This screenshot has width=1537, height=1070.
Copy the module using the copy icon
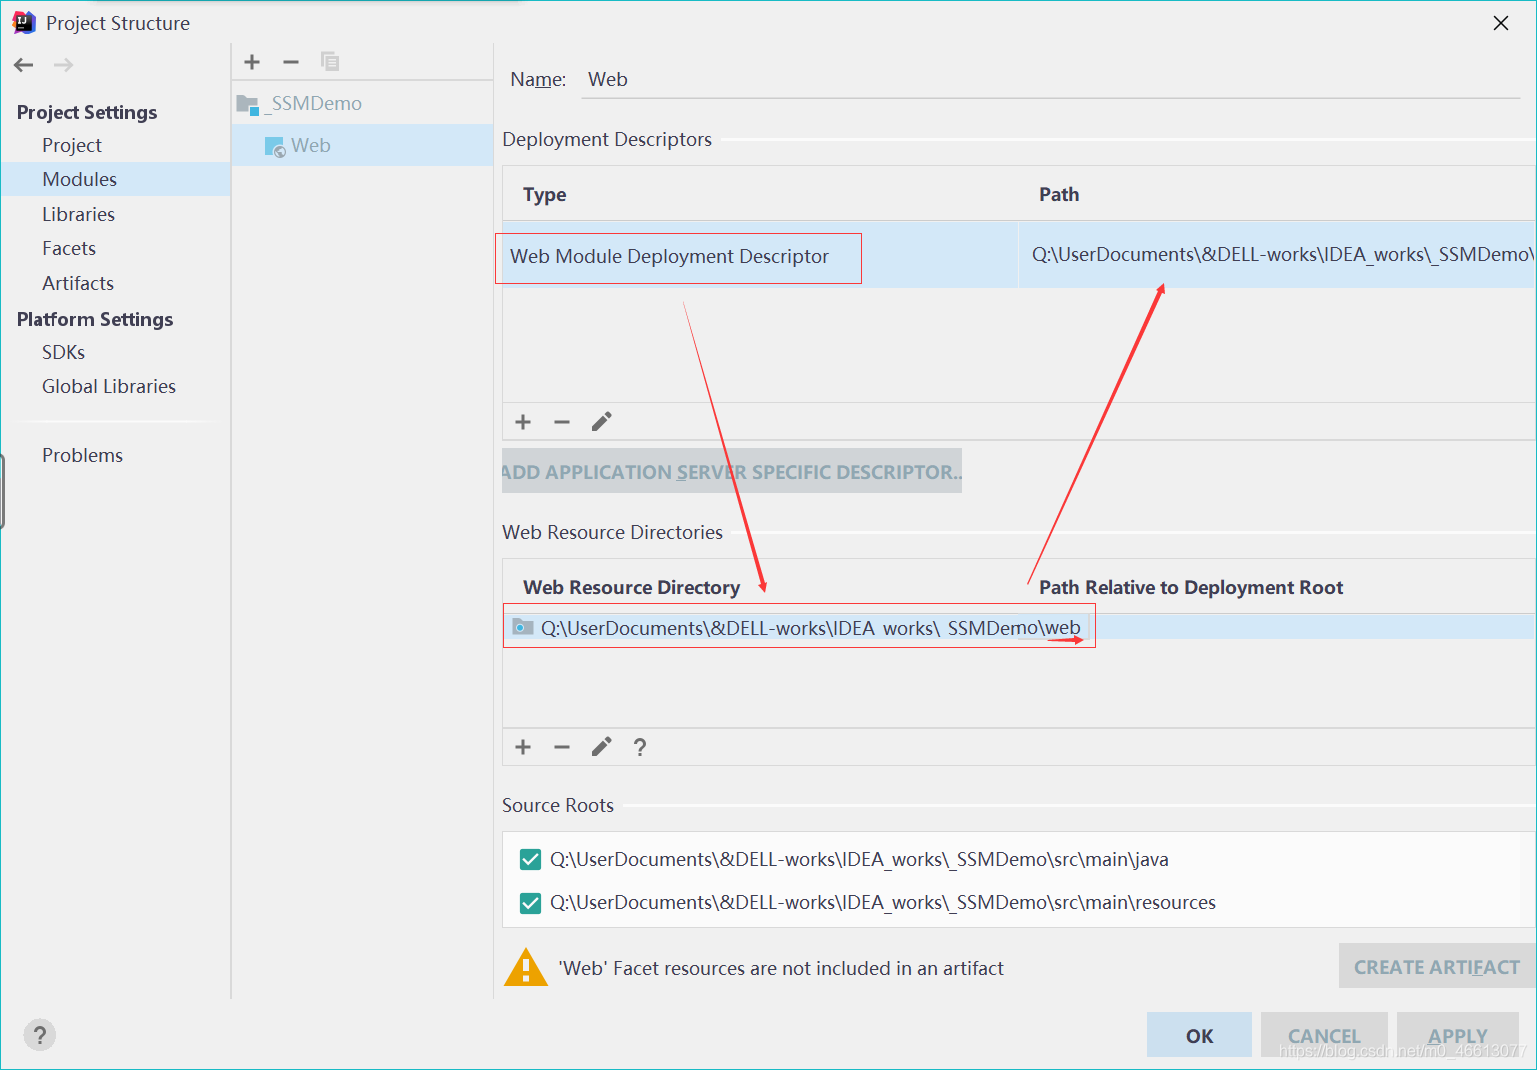[x=330, y=62]
